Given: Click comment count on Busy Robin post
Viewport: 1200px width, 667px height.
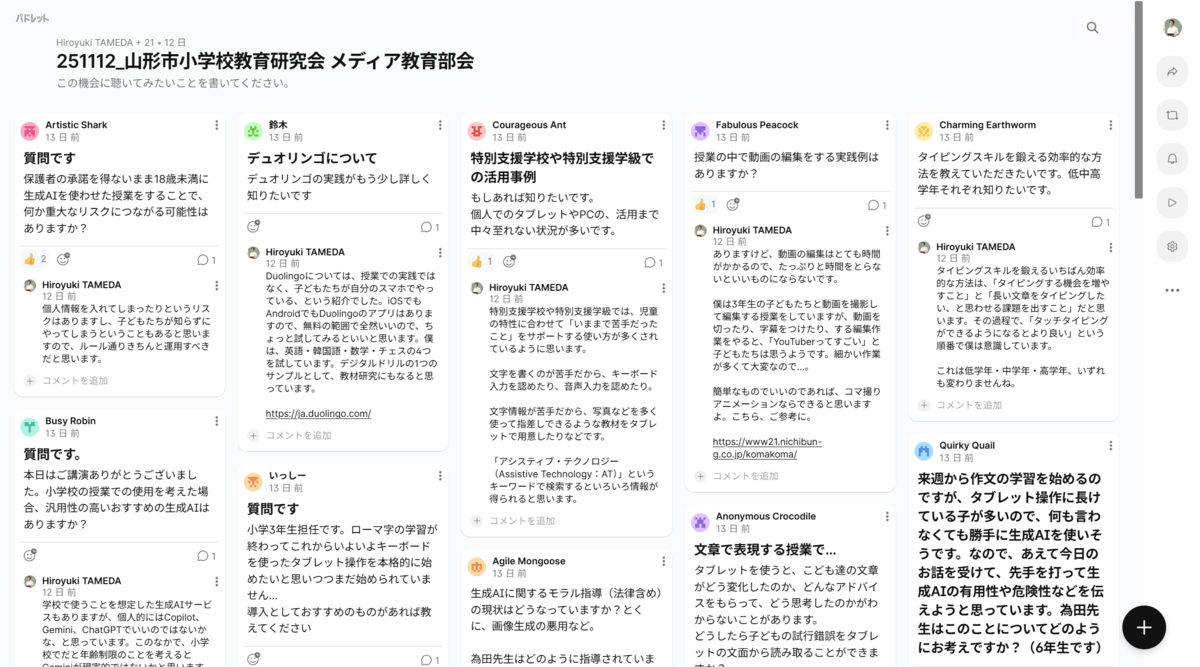Looking at the screenshot, I should click(206, 556).
